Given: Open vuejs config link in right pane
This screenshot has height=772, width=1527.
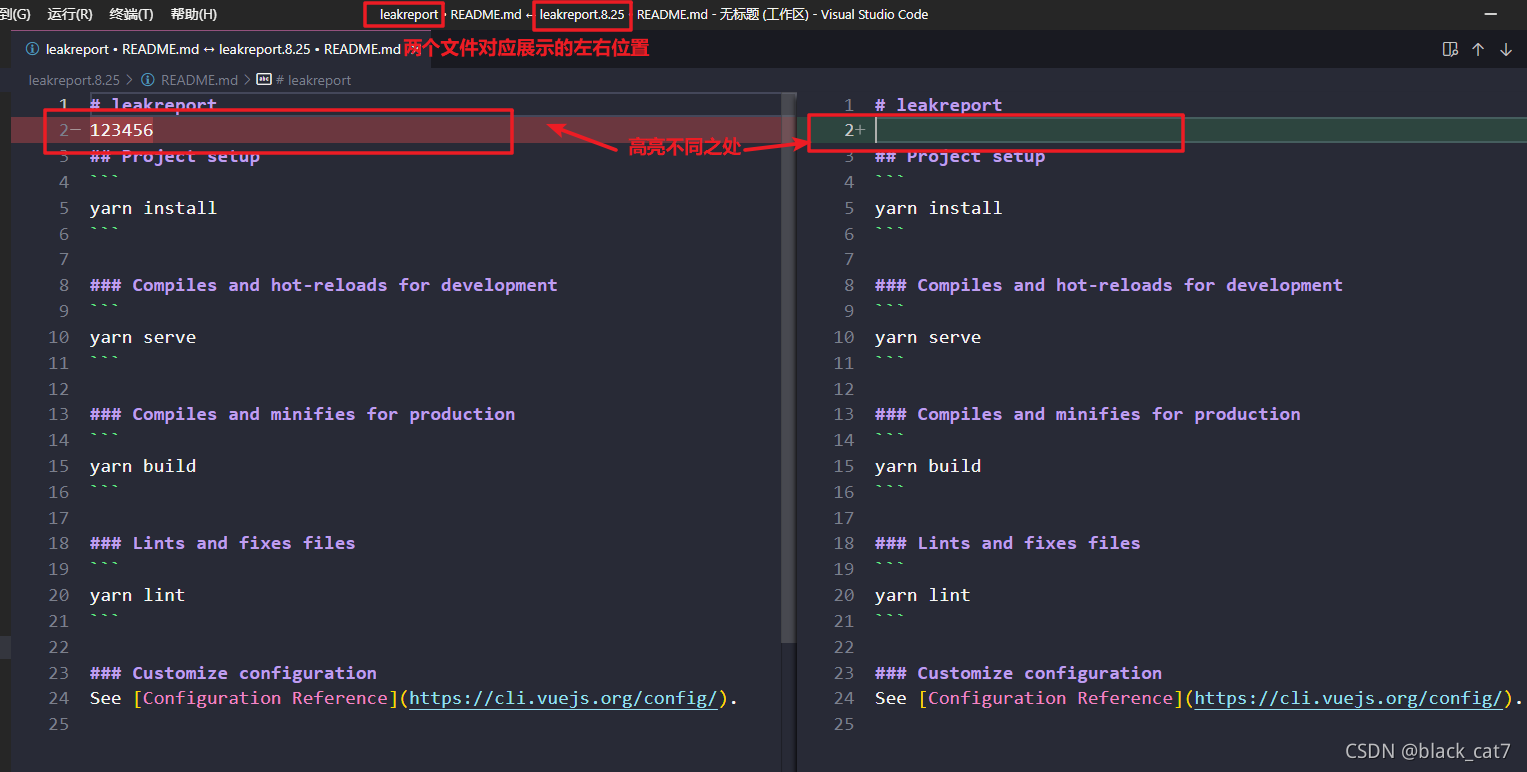Looking at the screenshot, I should pyautogui.click(x=1348, y=698).
